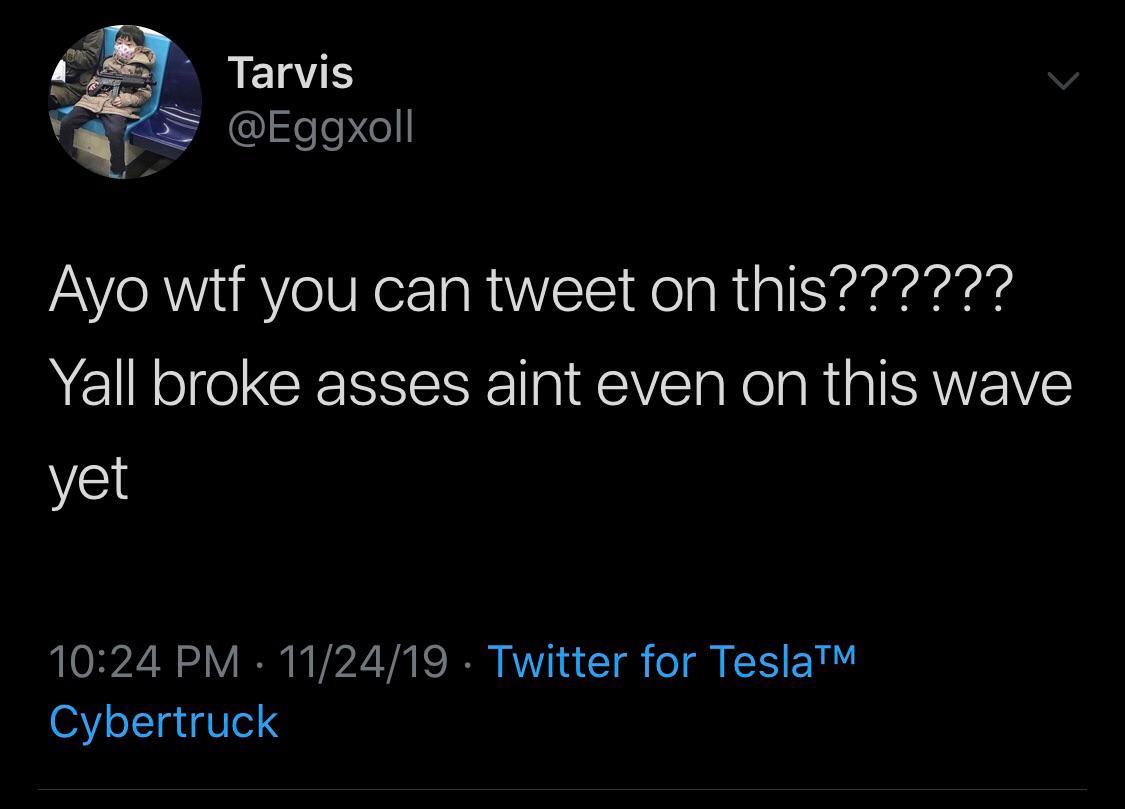
Task: Click the blue word Cybertruck
Action: 163,721
